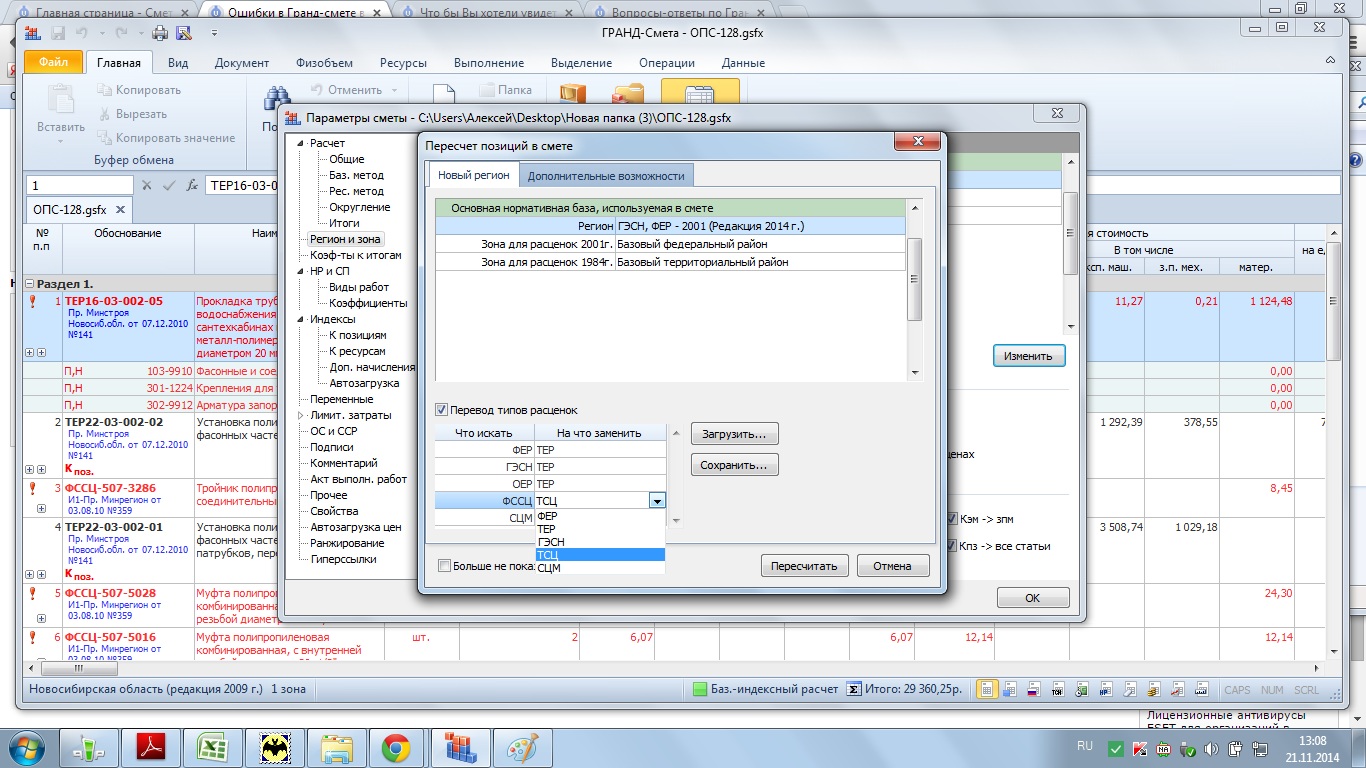Image resolution: width=1366 pixels, height=768 pixels.
Task: Select Автозагрузка цен tree item
Action: 356,528
